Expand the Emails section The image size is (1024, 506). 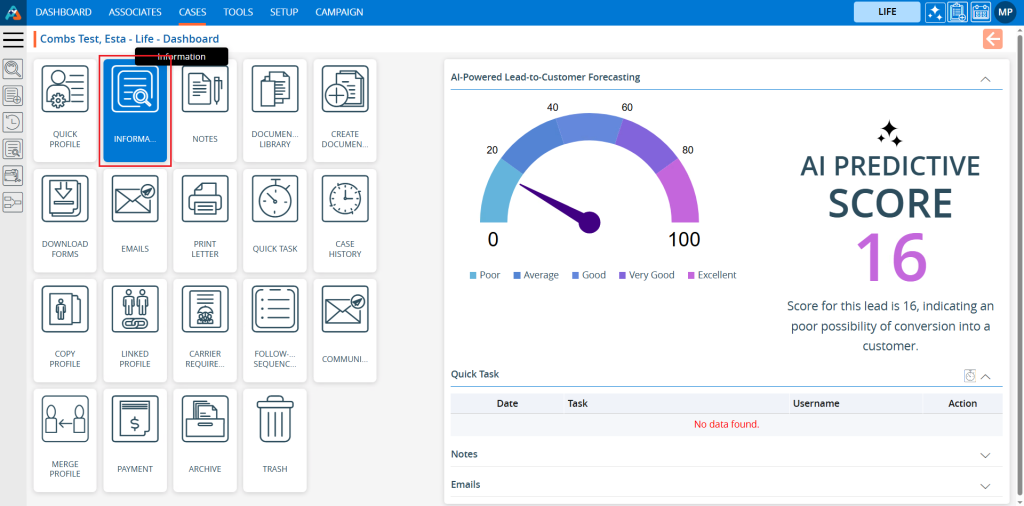coord(985,485)
